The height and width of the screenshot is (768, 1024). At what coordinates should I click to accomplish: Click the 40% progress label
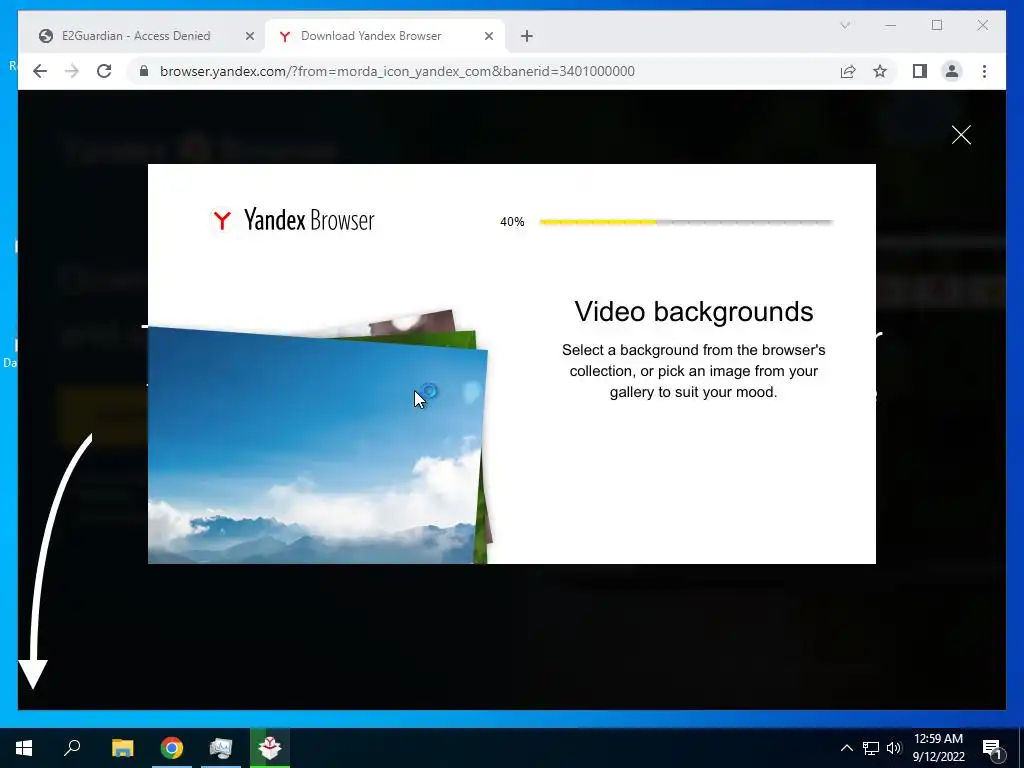click(x=512, y=222)
